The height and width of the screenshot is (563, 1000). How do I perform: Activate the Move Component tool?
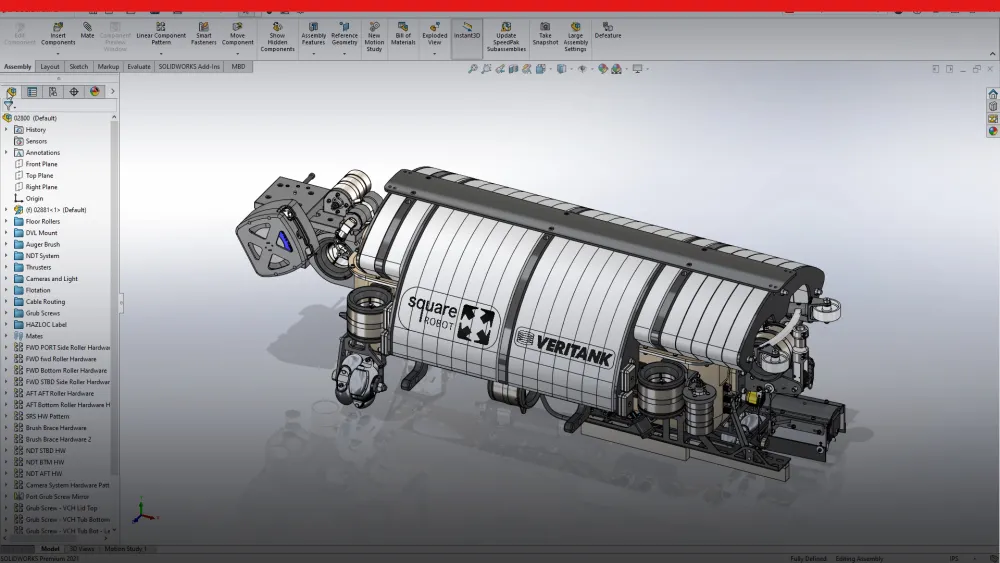click(x=237, y=34)
